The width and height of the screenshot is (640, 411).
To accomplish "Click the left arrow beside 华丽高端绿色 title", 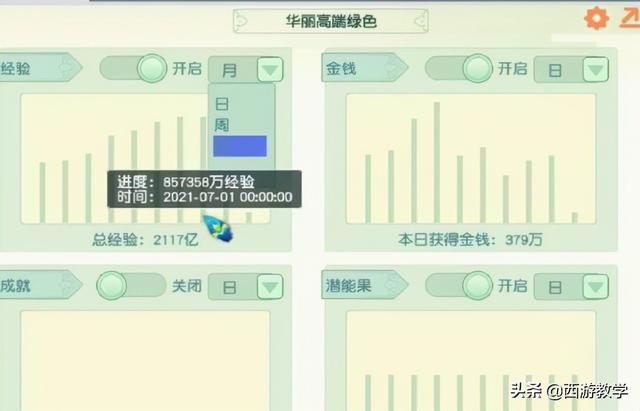I will tap(241, 20).
